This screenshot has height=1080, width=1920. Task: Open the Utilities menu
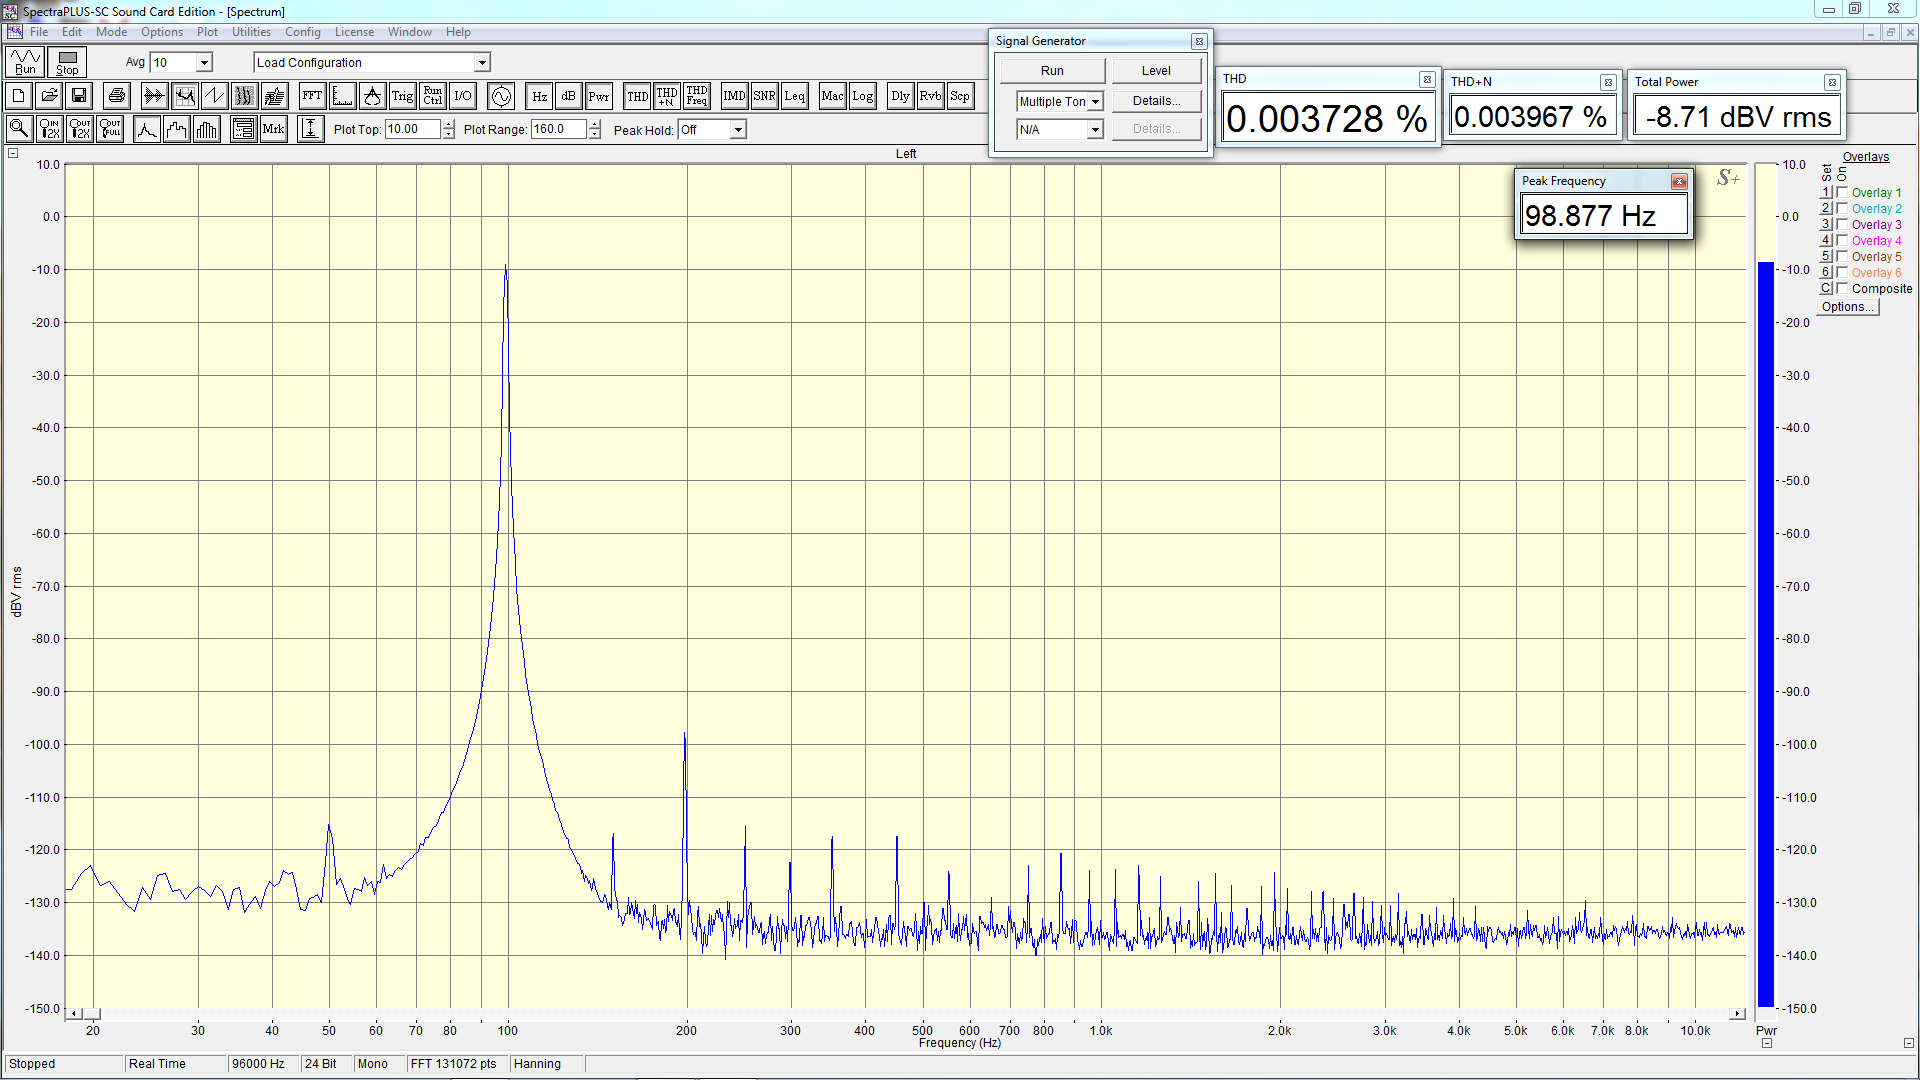coord(251,32)
